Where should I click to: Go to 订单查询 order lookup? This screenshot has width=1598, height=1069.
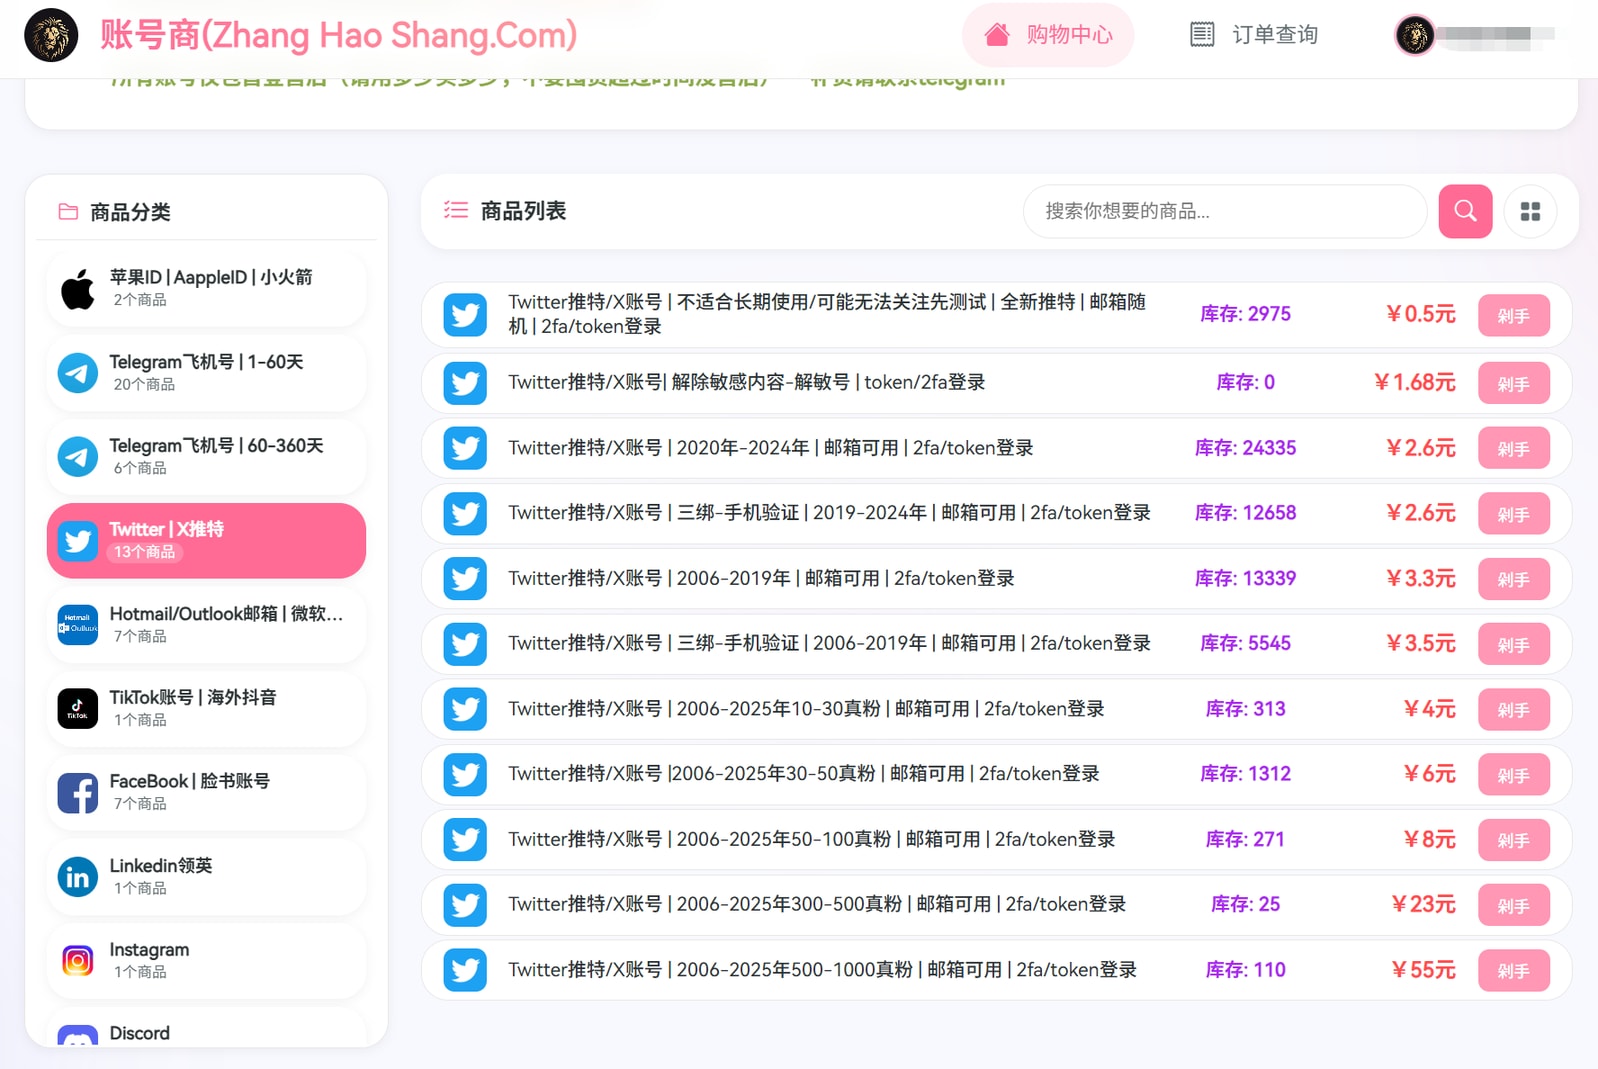point(1254,35)
